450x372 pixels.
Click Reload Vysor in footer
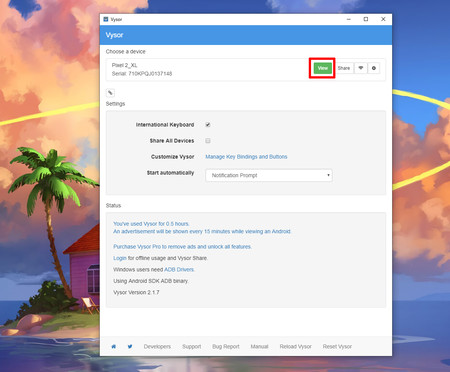pyautogui.click(x=295, y=347)
